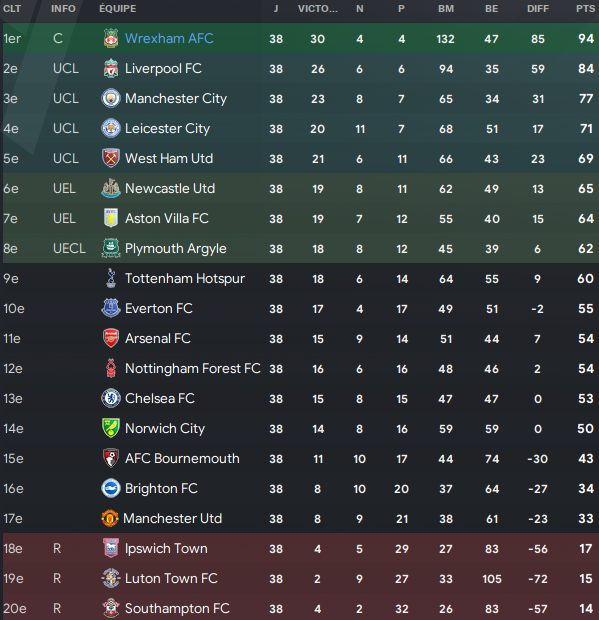This screenshot has width=599, height=620.
Task: Sort by the DIFF column header
Action: [538, 9]
